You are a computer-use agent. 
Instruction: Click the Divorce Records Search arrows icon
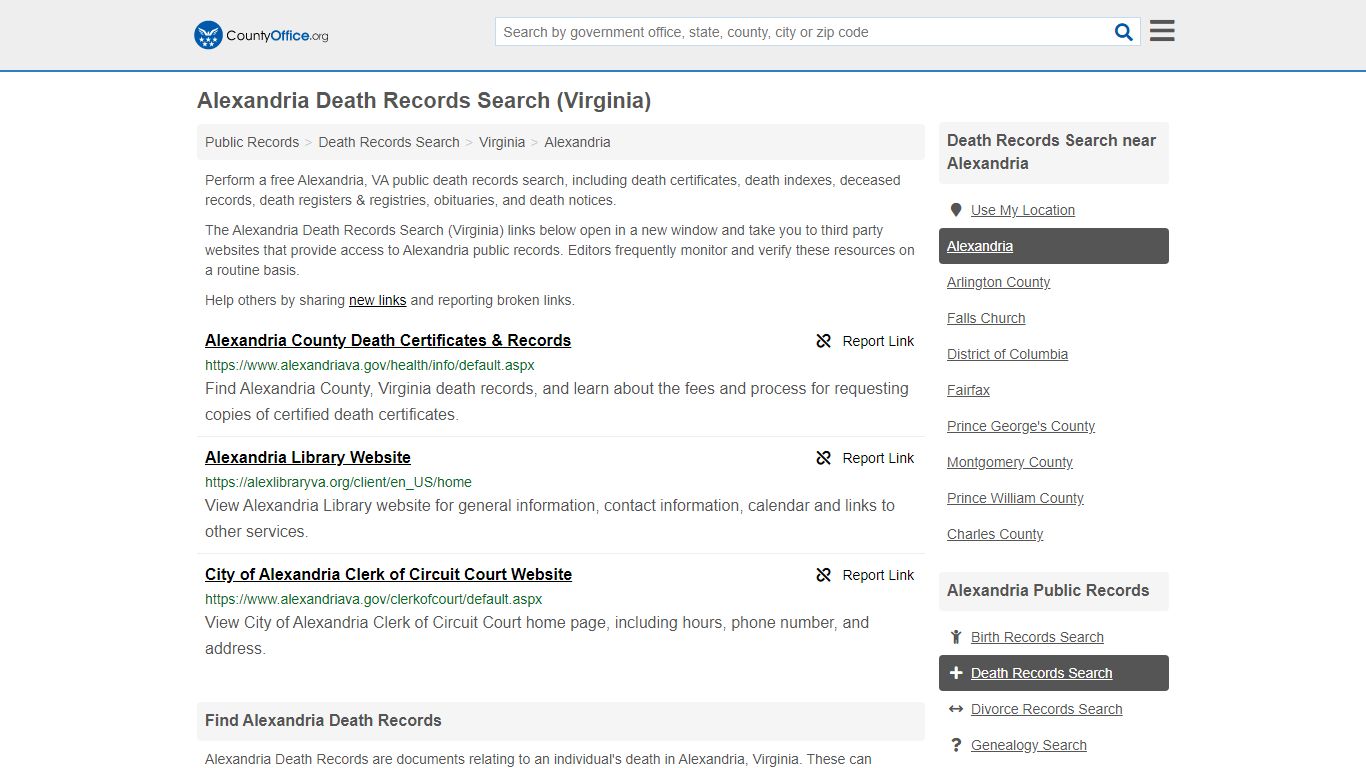[x=956, y=709]
